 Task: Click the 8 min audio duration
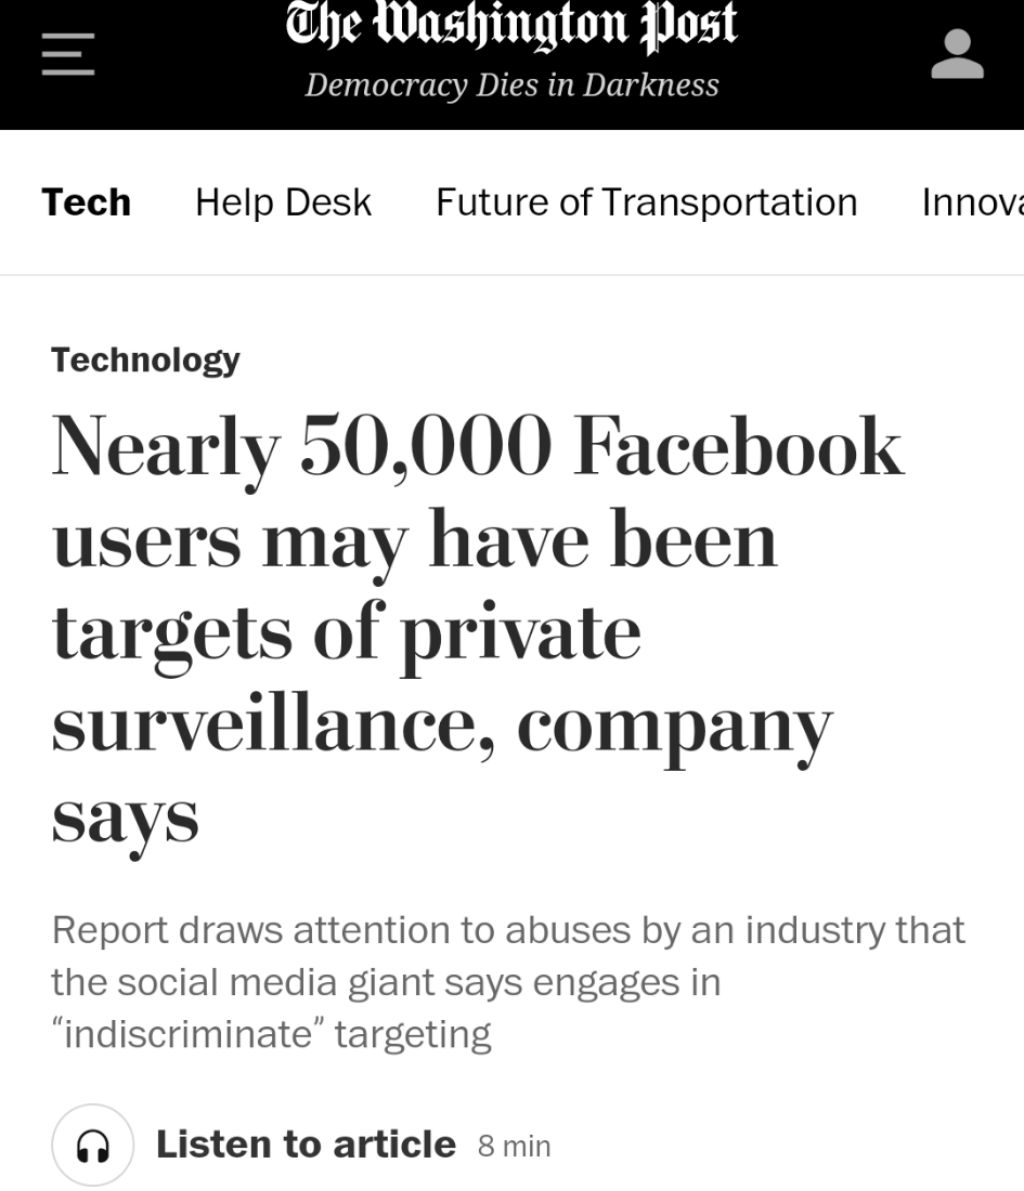(514, 1146)
